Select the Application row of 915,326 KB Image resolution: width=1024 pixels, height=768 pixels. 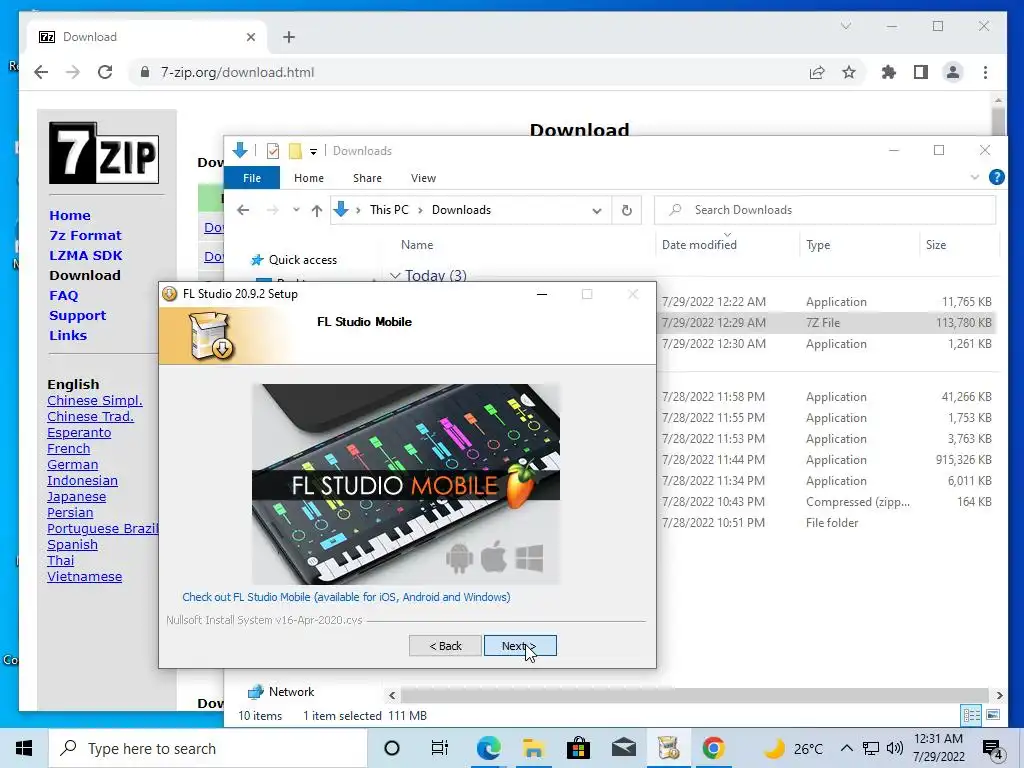click(x=827, y=460)
